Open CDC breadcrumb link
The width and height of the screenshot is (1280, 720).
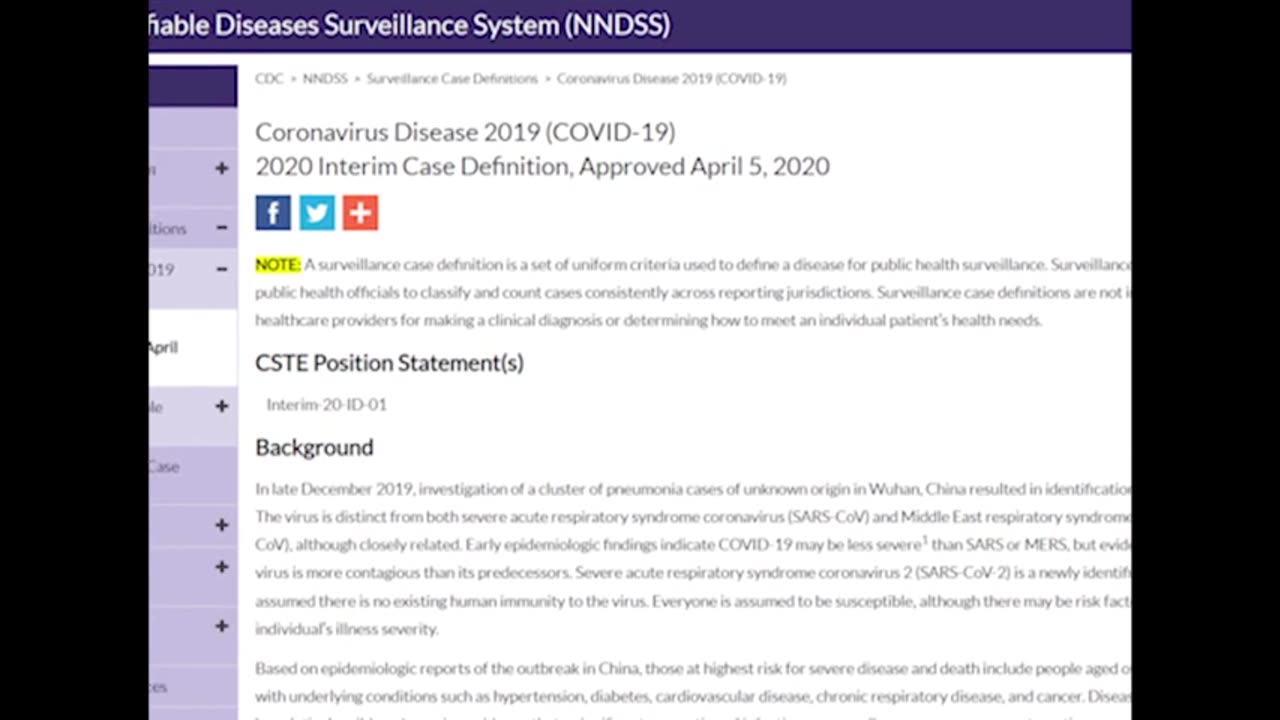[269, 78]
